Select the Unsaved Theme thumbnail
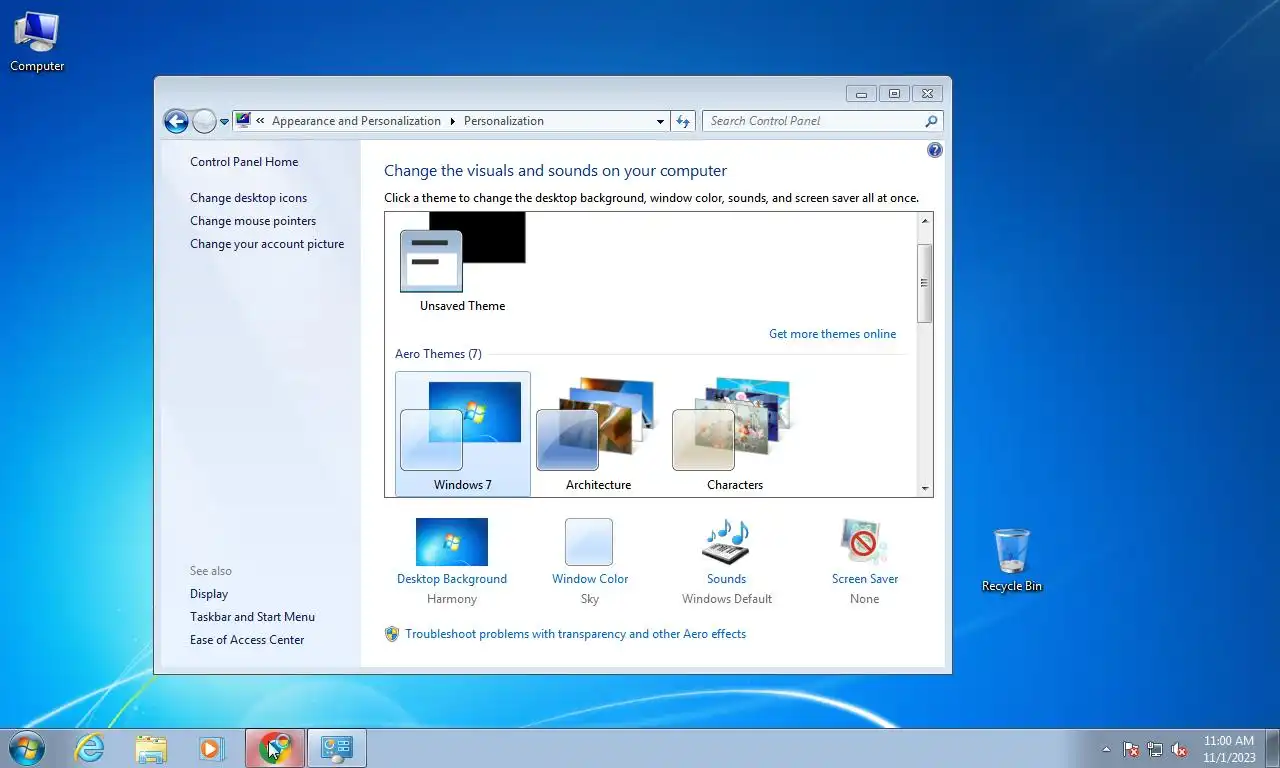 coord(462,263)
